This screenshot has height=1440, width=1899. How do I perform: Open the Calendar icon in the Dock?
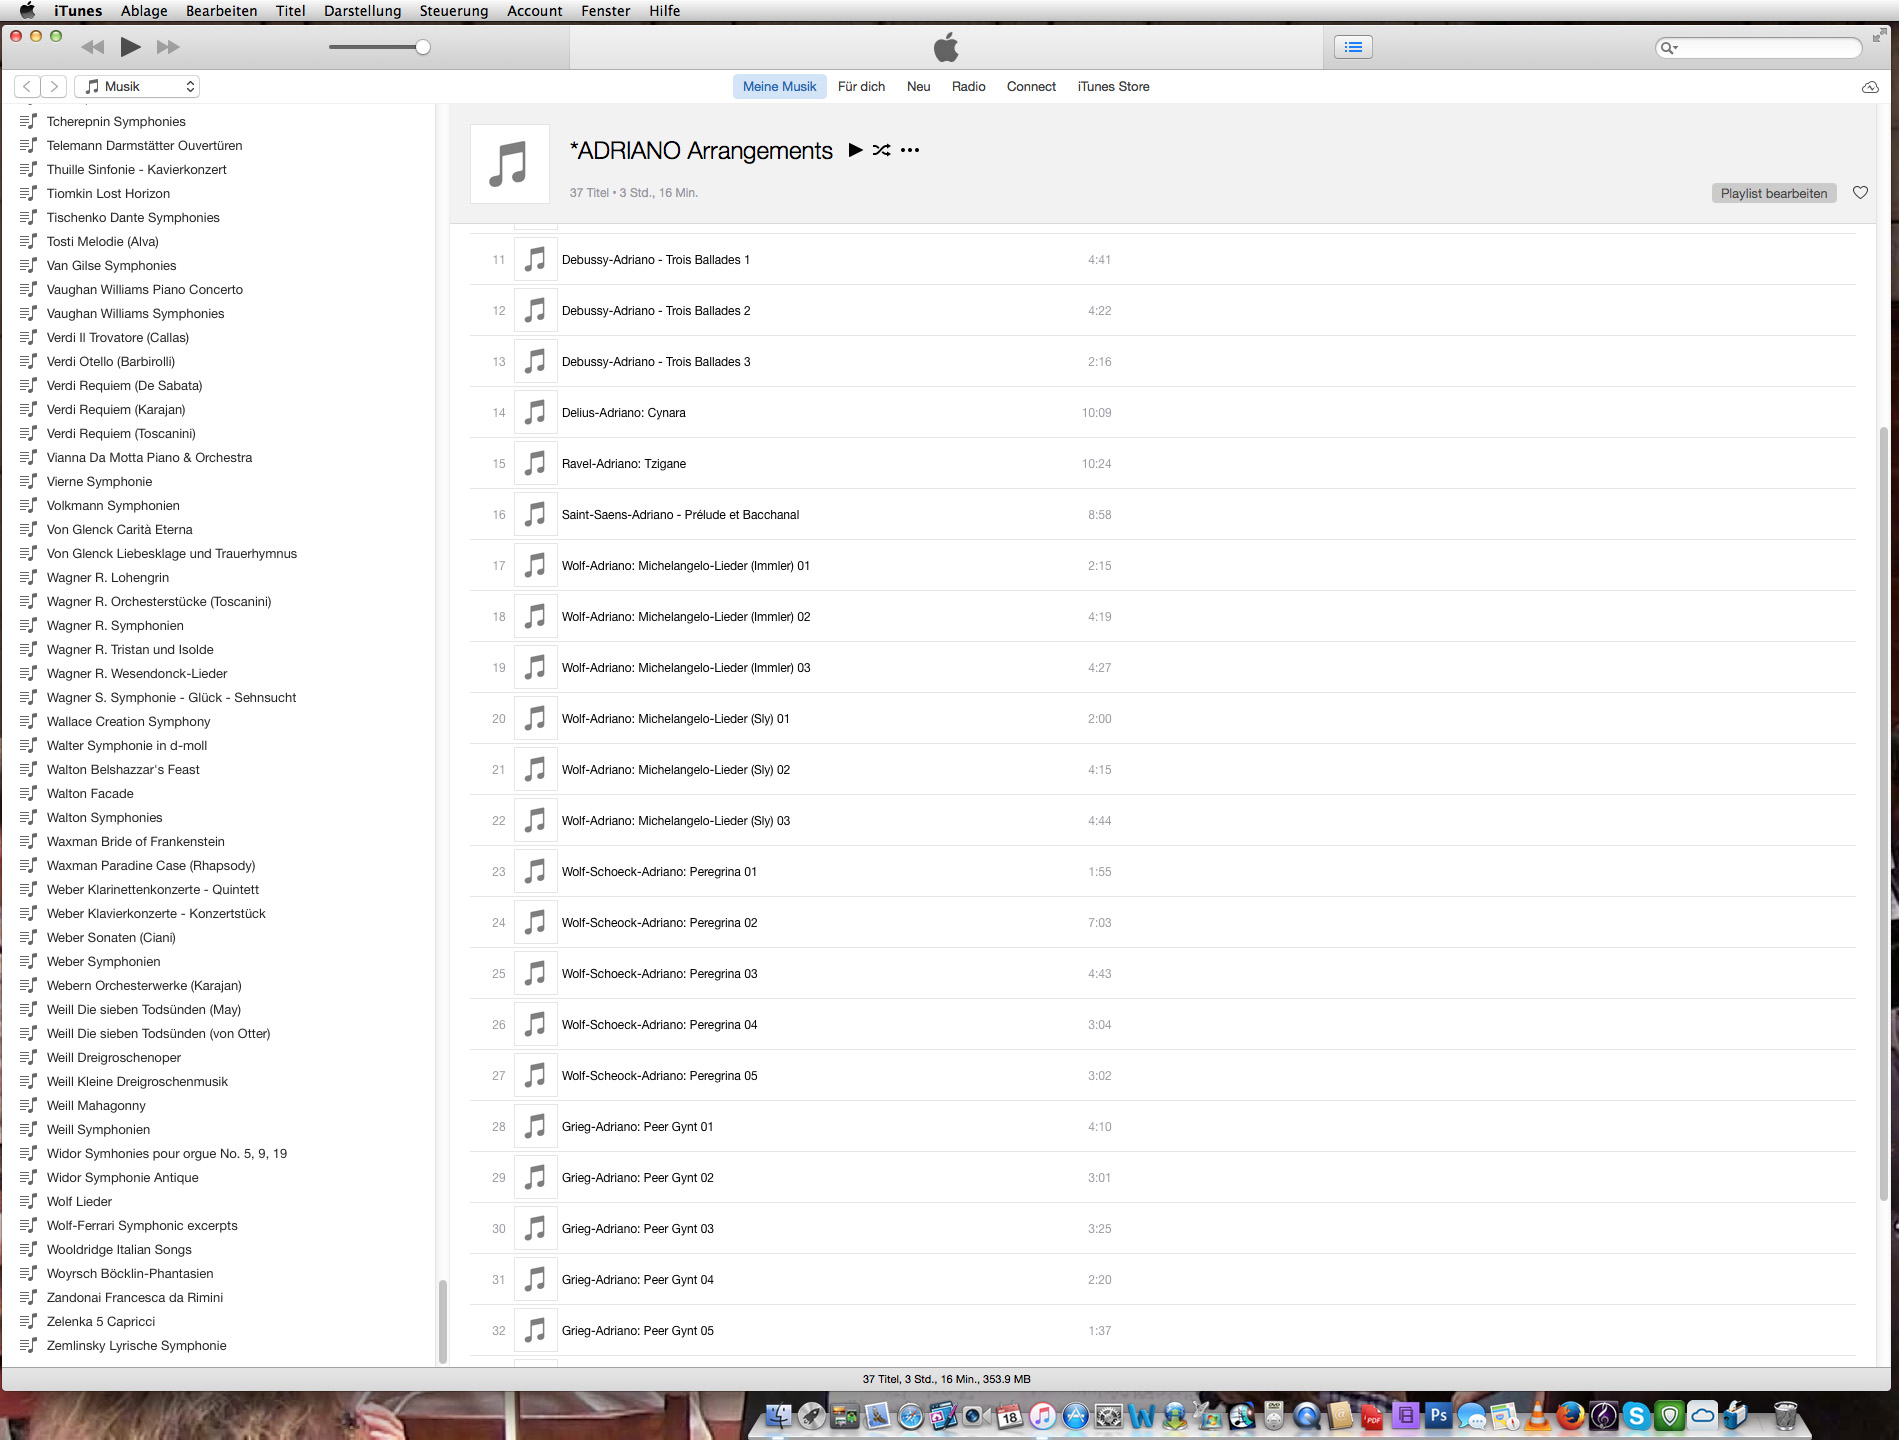(1009, 1416)
